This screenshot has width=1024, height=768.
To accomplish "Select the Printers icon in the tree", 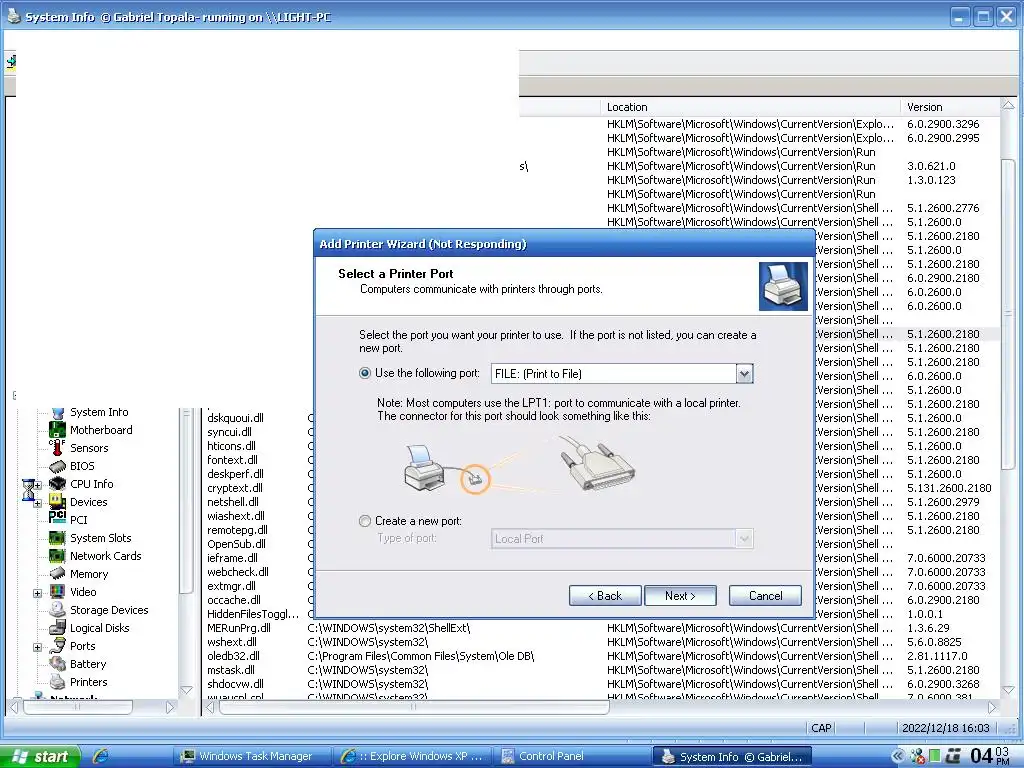I will point(57,682).
